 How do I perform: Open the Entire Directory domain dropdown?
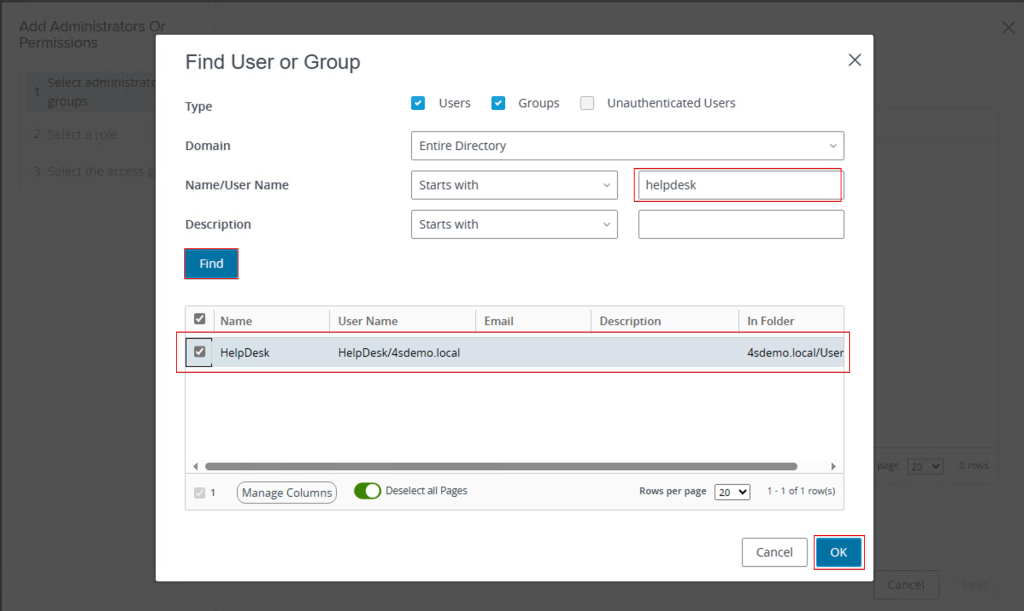[627, 146]
